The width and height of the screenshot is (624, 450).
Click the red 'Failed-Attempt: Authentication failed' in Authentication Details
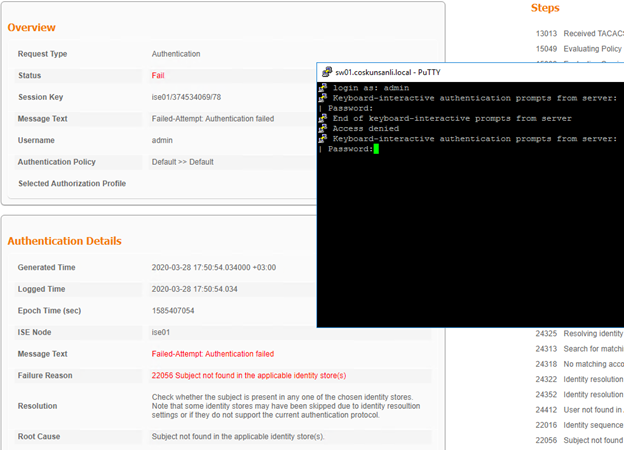pyautogui.click(x=213, y=354)
